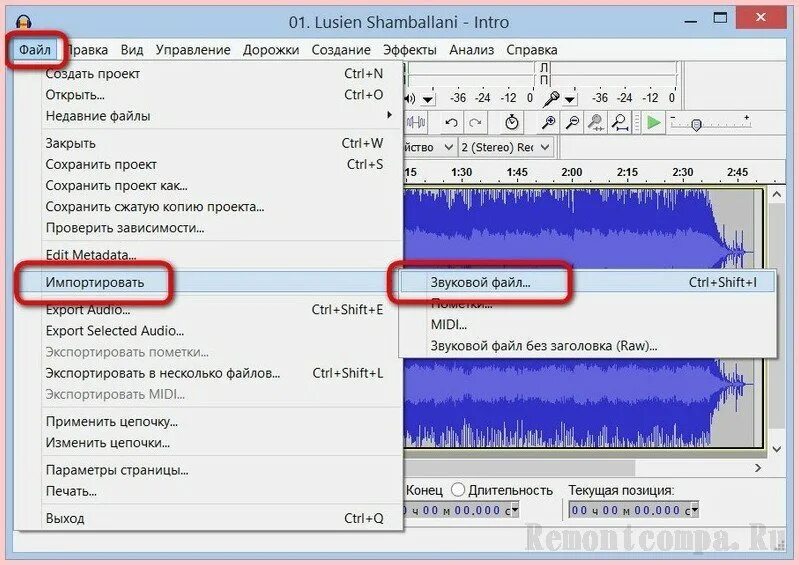The image size is (799, 565).
Task: Maximize the Audacity window
Action: pyautogui.click(x=720, y=19)
